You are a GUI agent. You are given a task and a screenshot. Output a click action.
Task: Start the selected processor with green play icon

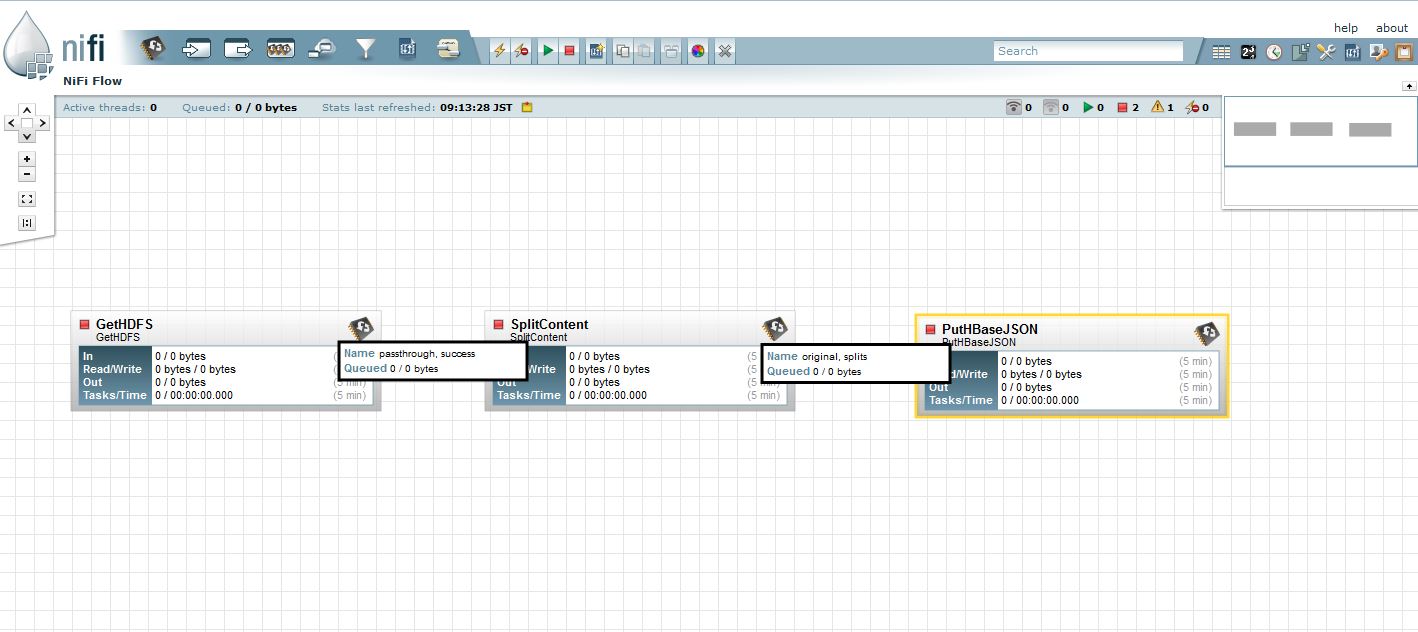tap(547, 50)
